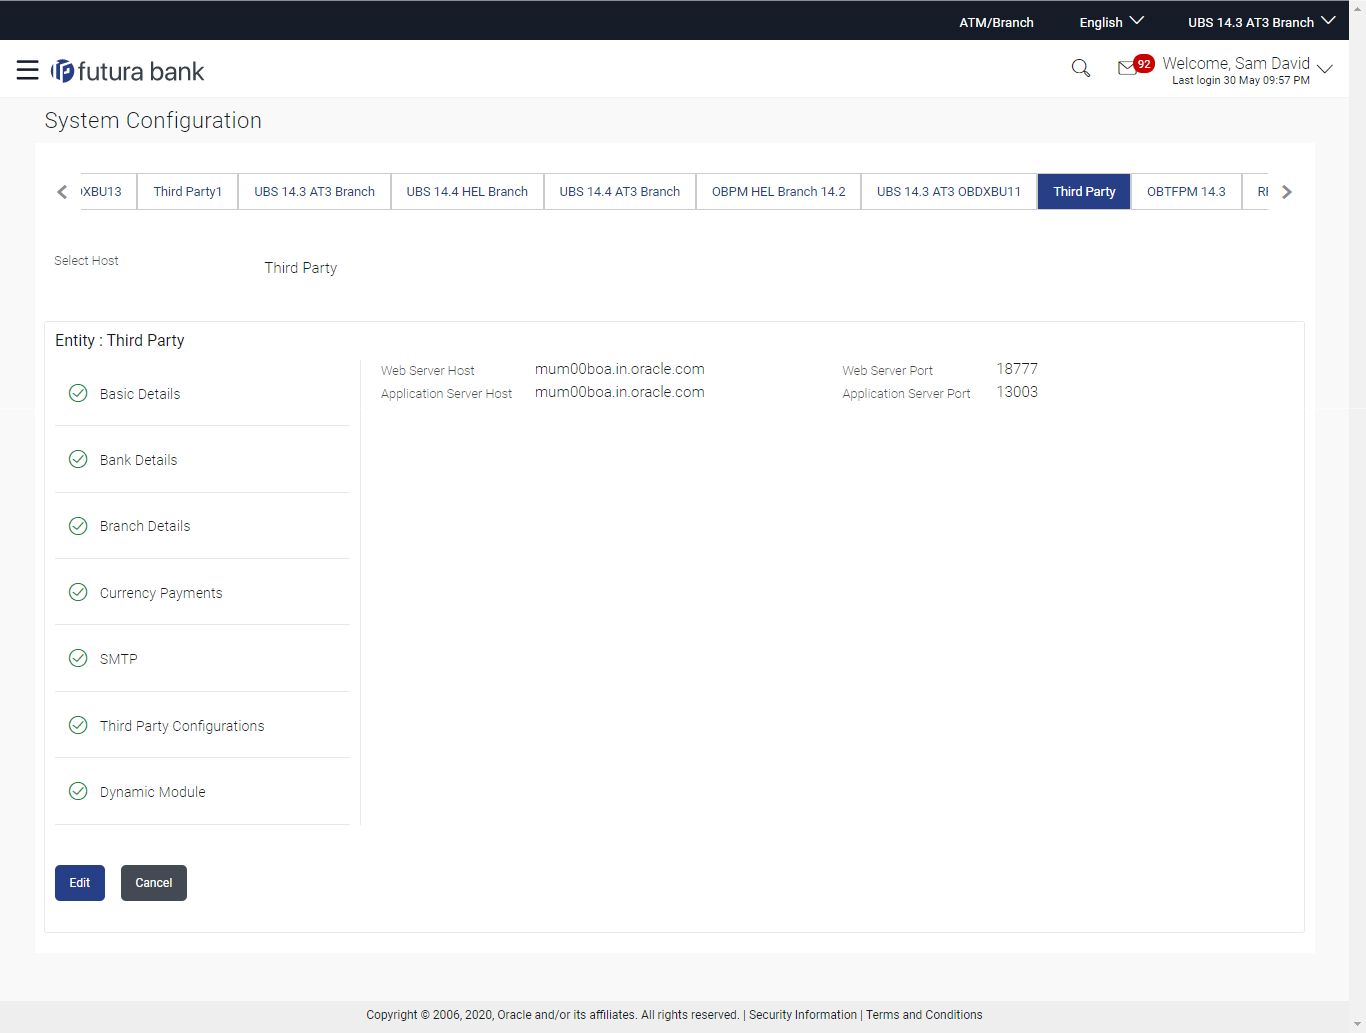Select the UBS 14.4 HEL Branch tab

click(467, 191)
